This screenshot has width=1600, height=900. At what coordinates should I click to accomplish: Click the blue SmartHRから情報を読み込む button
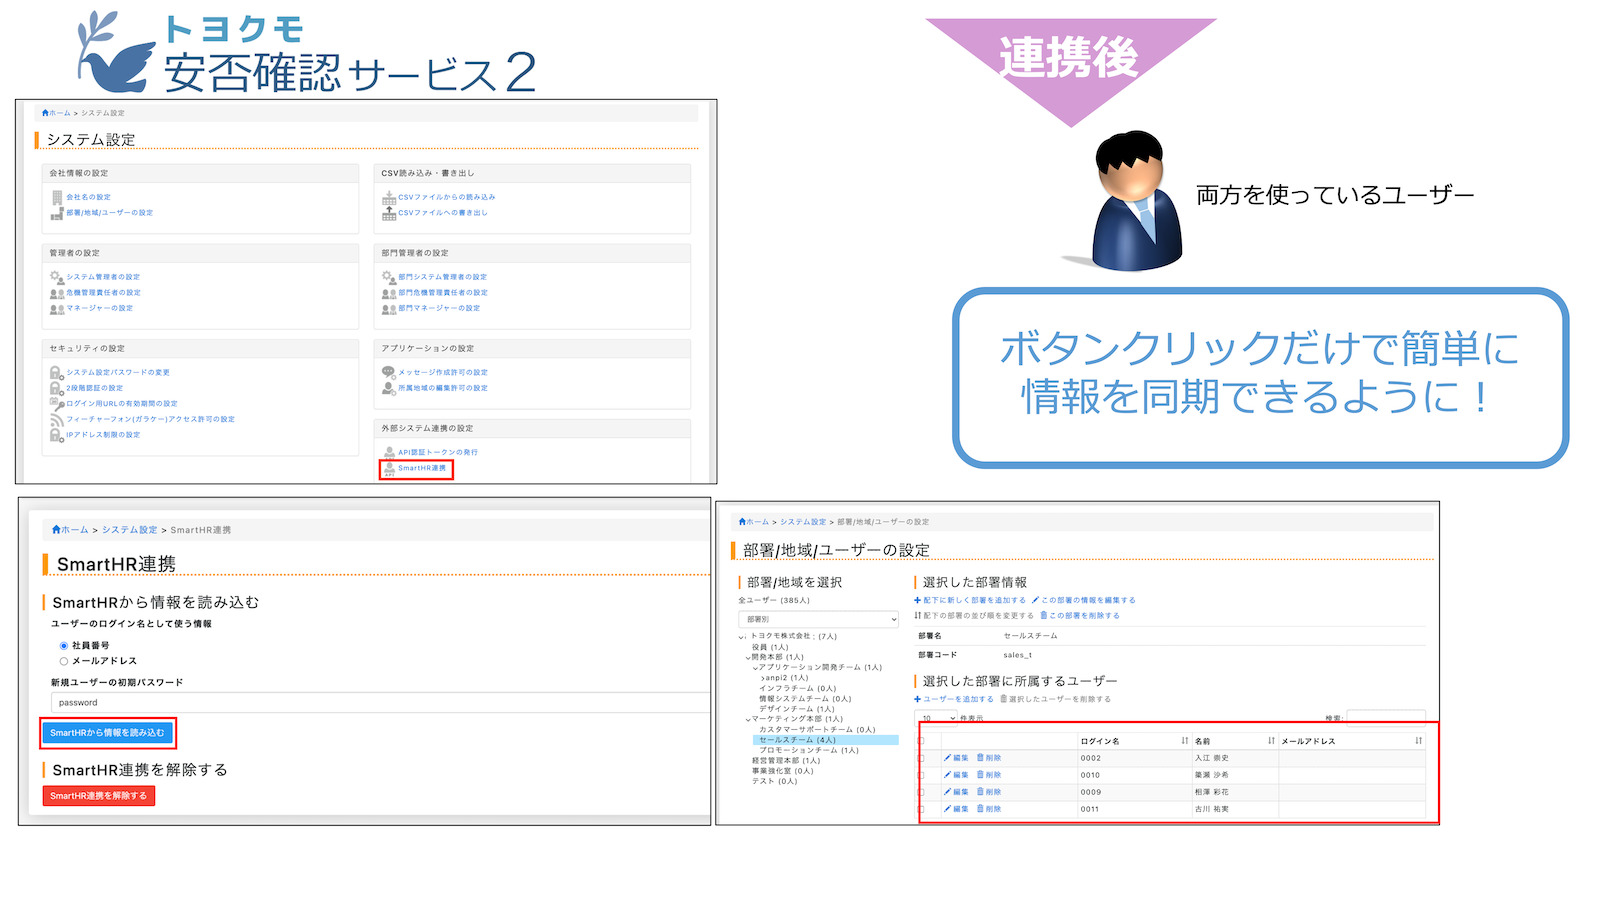coord(107,733)
